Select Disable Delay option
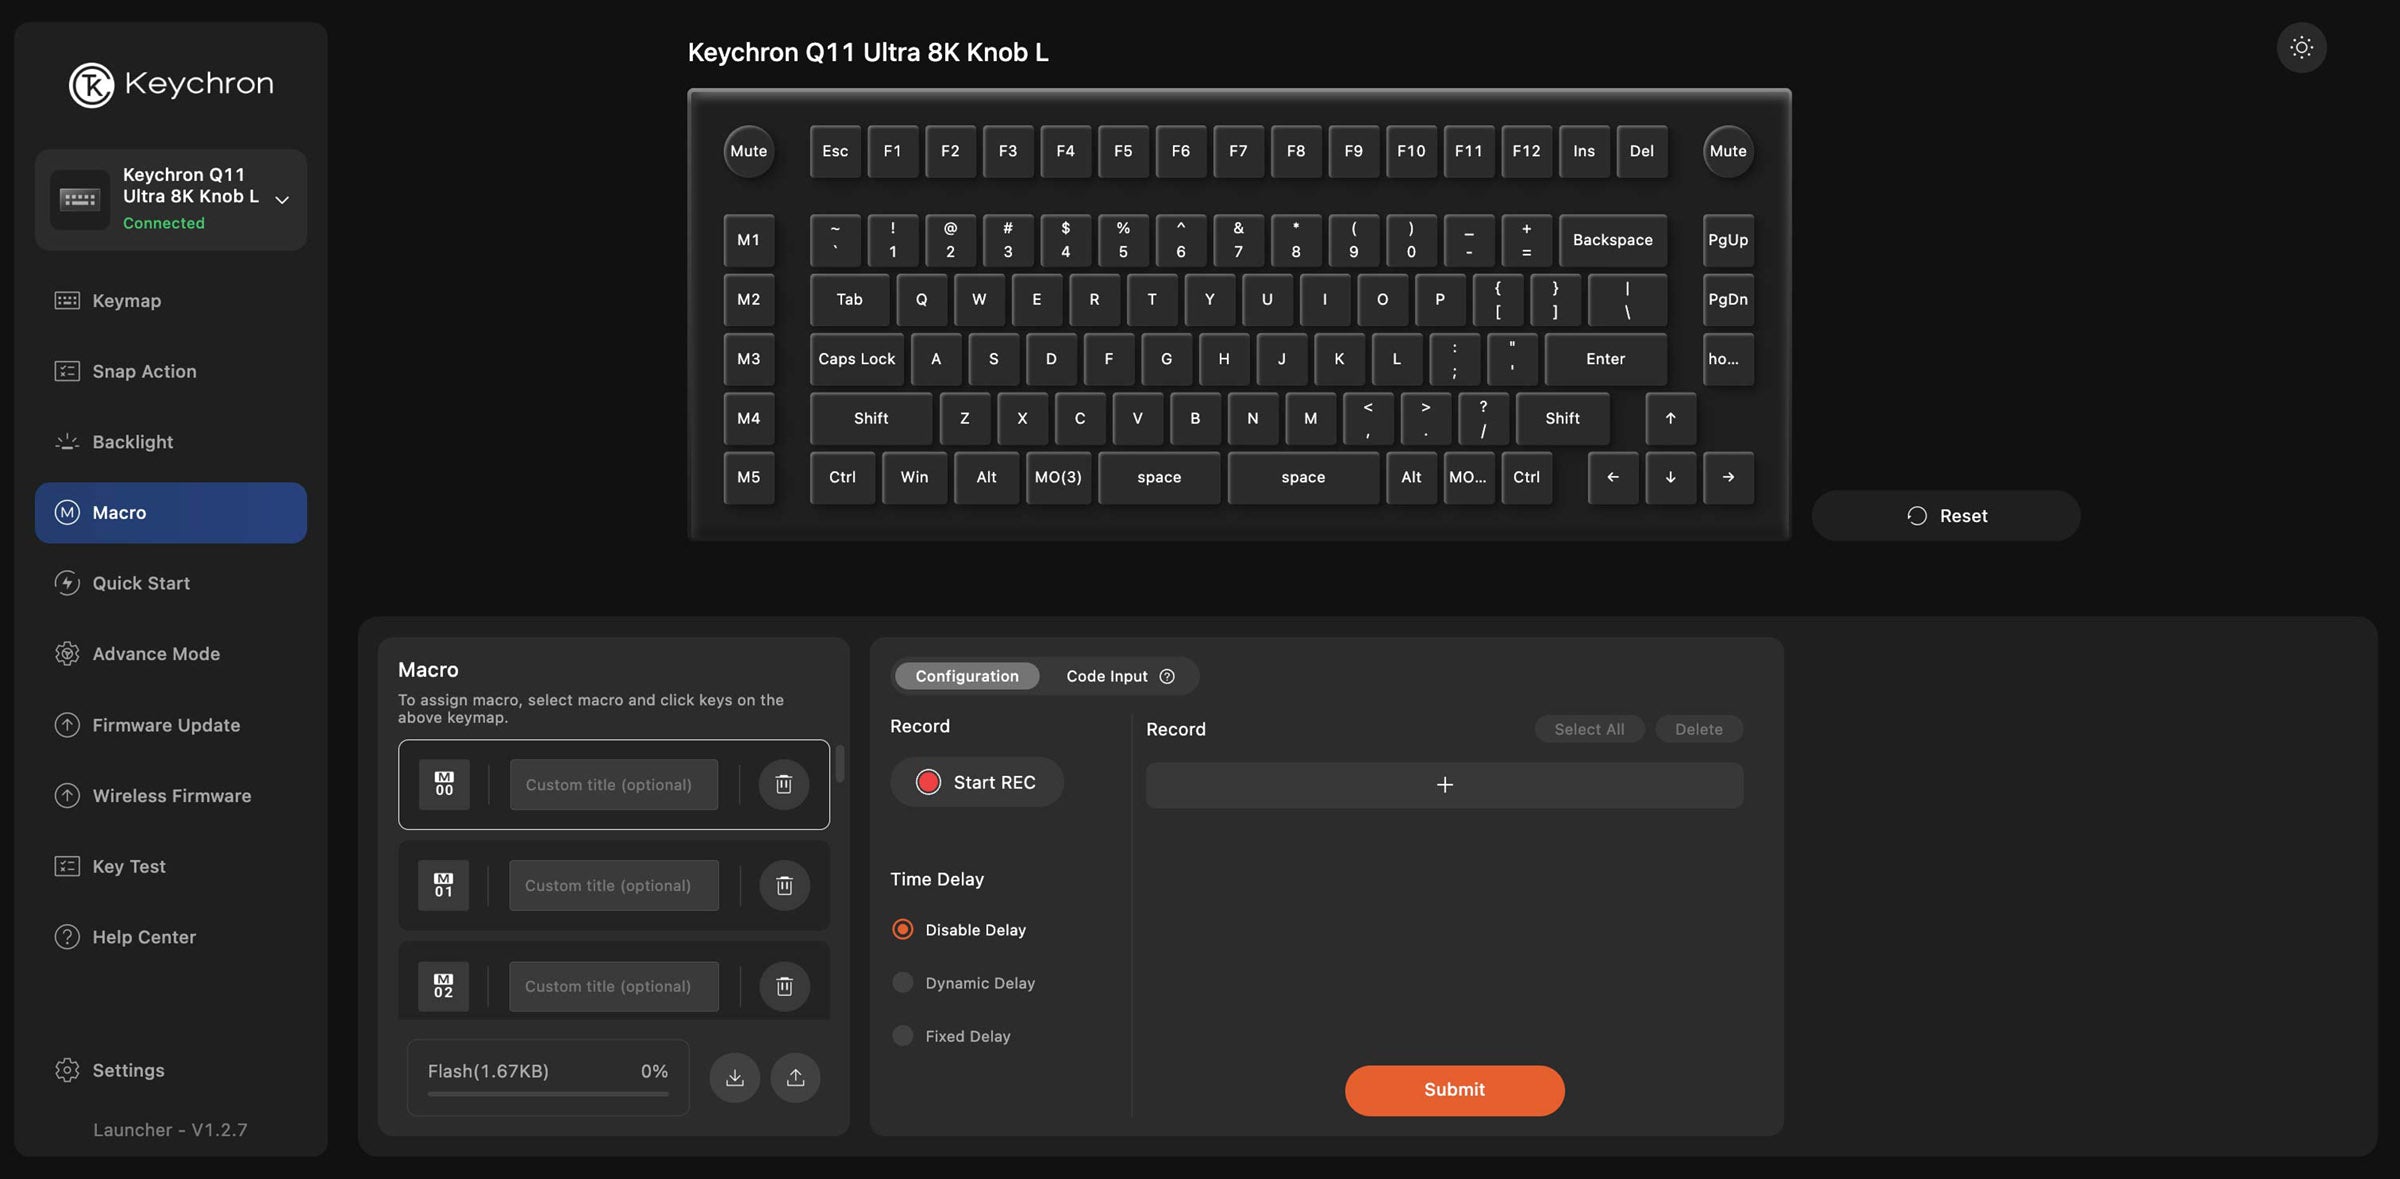 (903, 929)
